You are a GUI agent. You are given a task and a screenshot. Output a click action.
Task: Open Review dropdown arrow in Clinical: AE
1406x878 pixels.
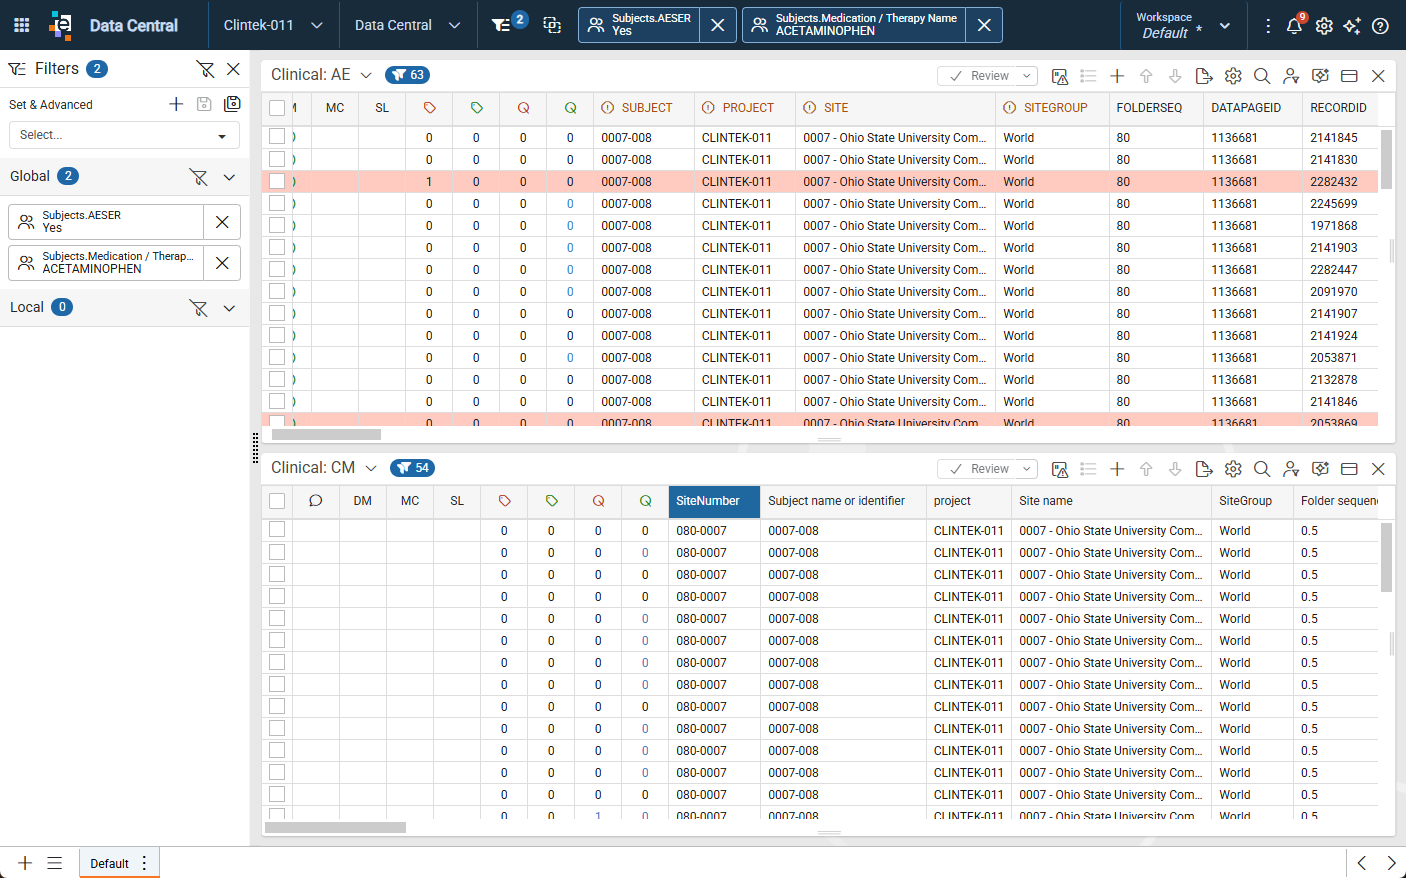(1027, 76)
